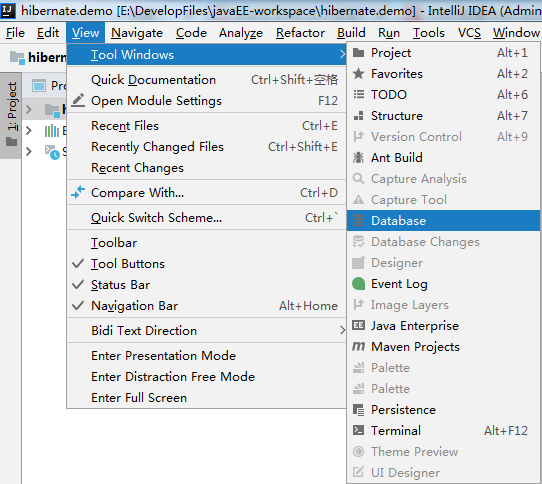Click the UI Designer icon

click(358, 472)
